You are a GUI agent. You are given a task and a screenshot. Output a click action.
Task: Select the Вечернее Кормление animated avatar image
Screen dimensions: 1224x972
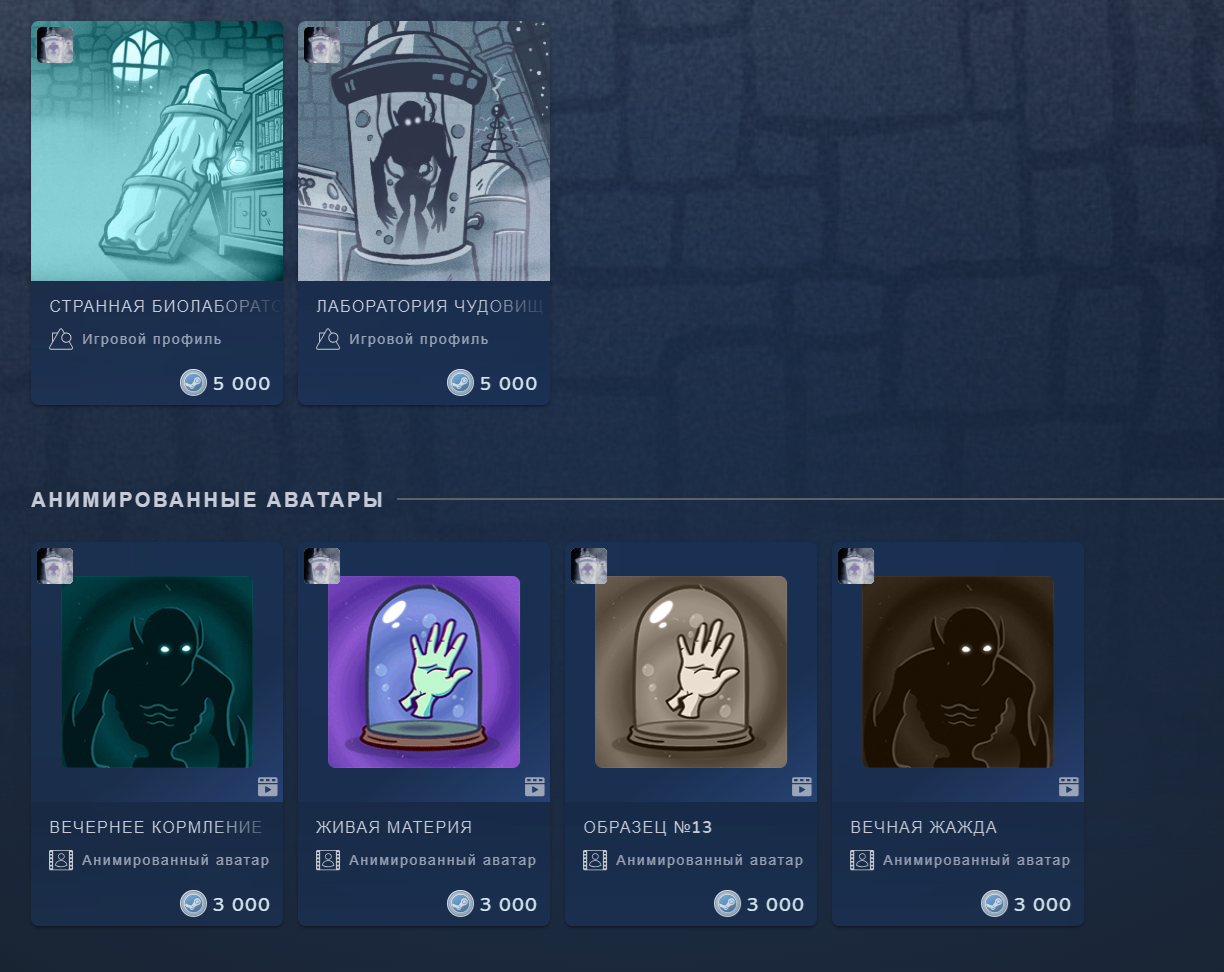(157, 672)
